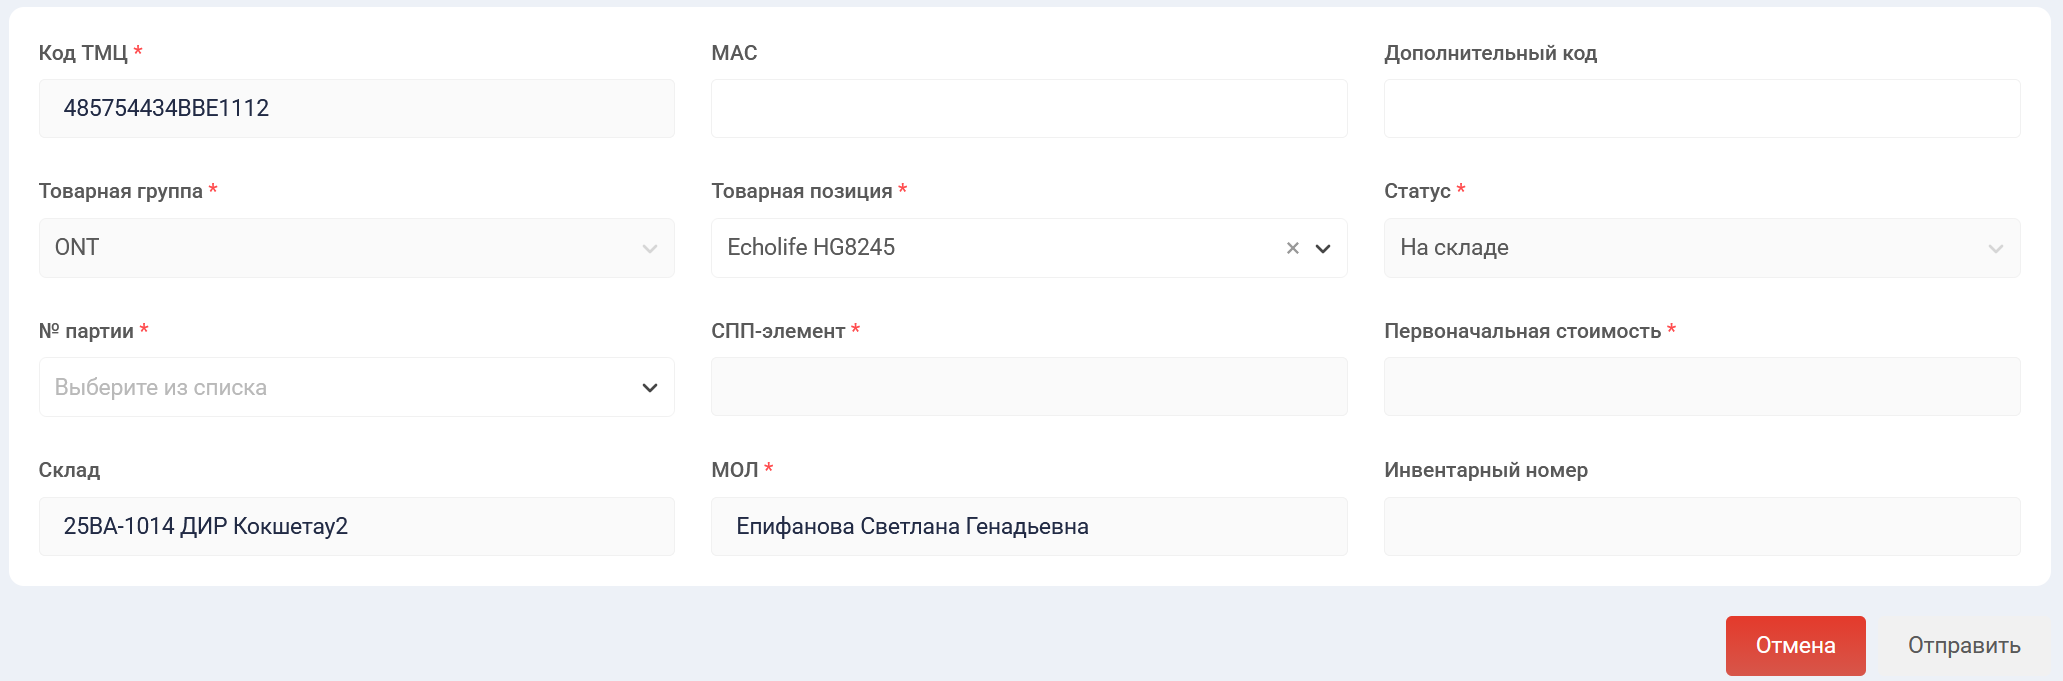2063x681 pixels.
Task: Click the Товарная группа chevron icon
Action: click(650, 248)
